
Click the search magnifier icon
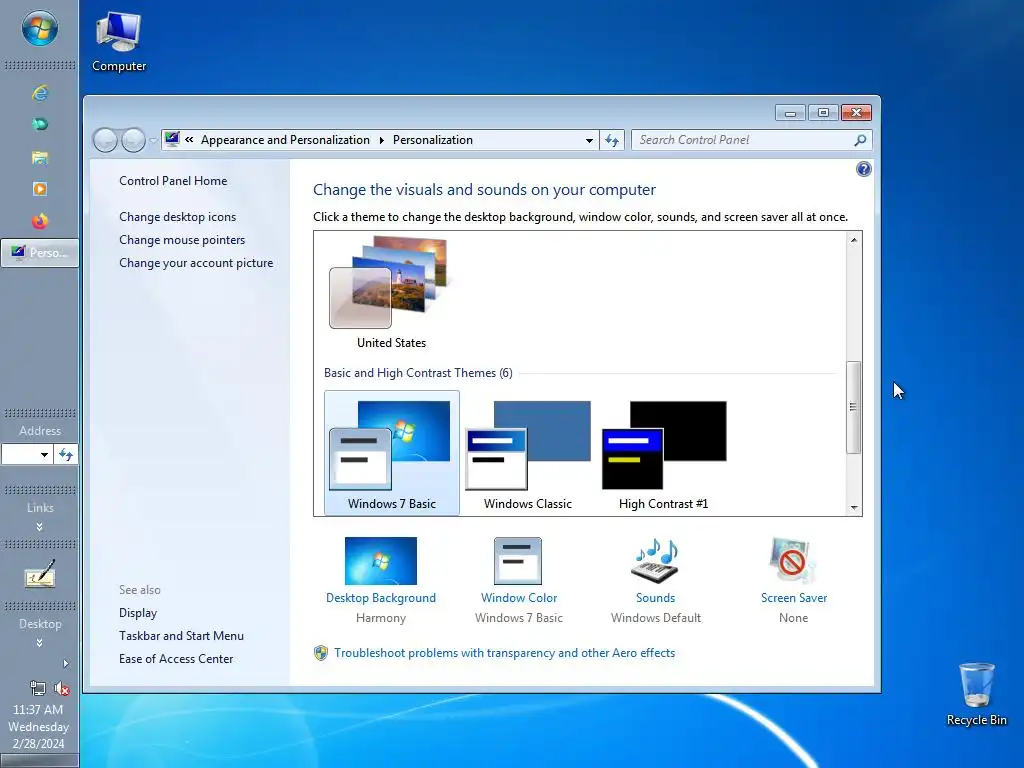tap(860, 140)
